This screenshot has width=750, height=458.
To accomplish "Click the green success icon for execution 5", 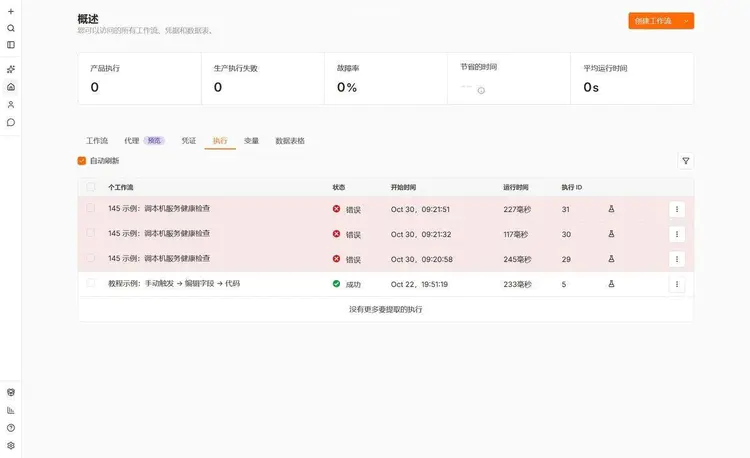I will coord(336,284).
